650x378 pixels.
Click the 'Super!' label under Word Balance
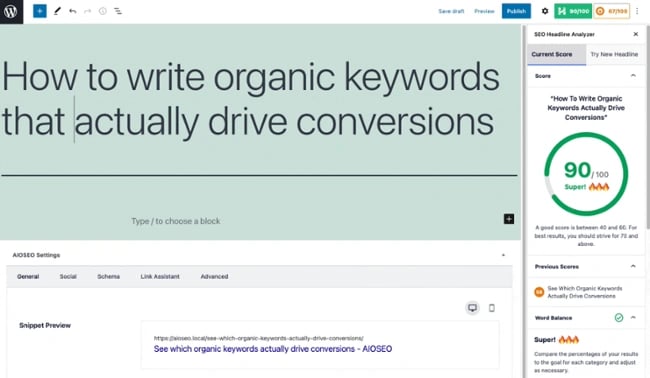545,340
